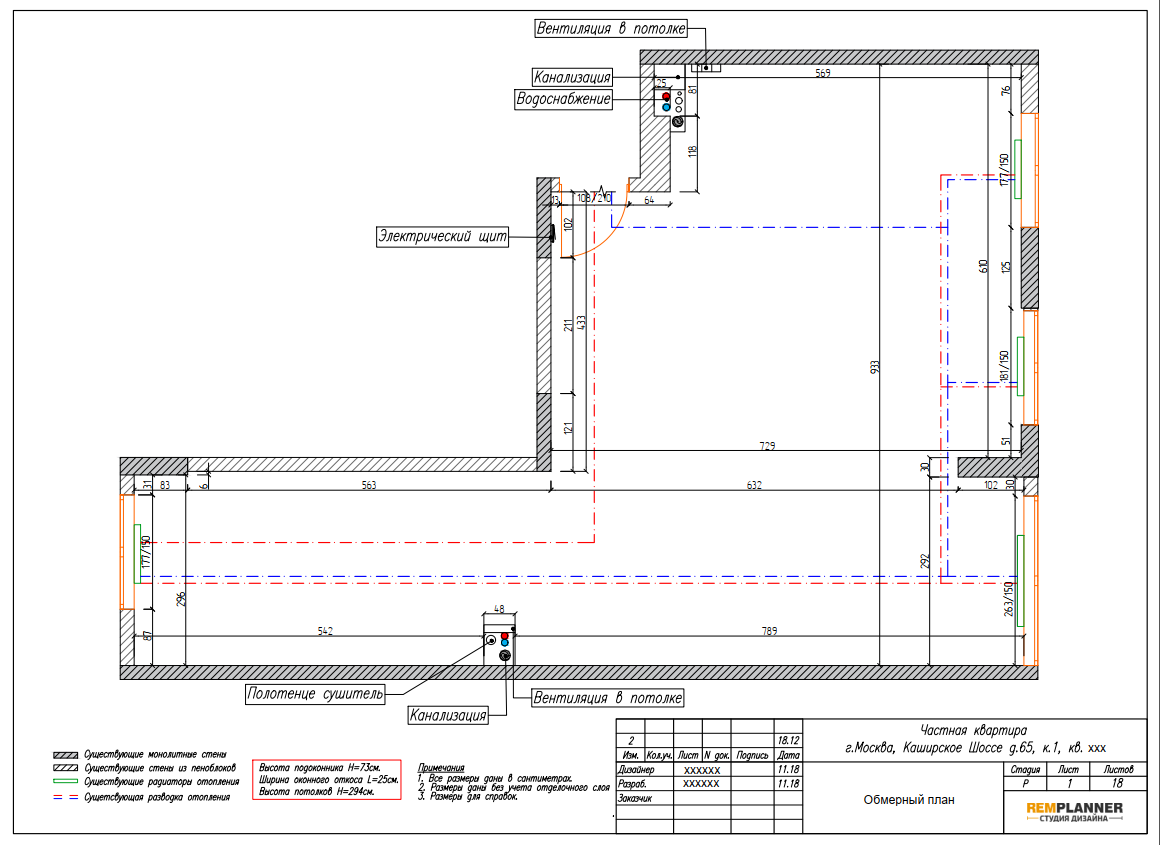The image size is (1160, 845).
Task: Click the top Канализация callout label
Action: point(572,77)
